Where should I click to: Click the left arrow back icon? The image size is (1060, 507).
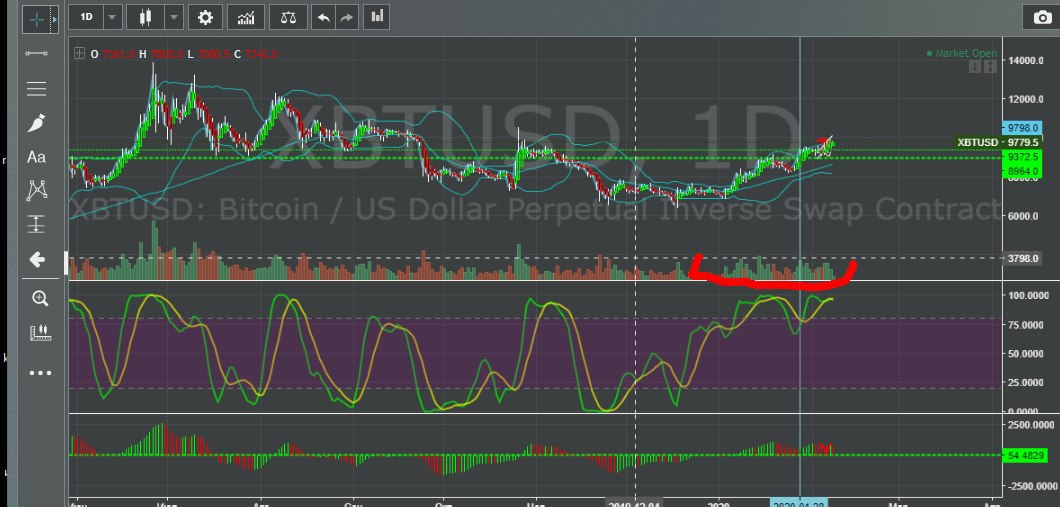(37, 260)
